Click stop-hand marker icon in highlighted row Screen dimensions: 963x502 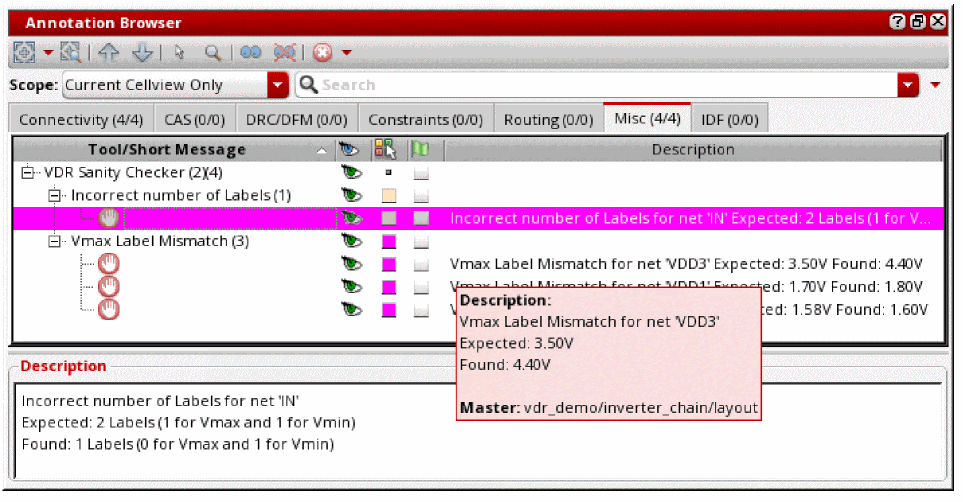tap(109, 218)
